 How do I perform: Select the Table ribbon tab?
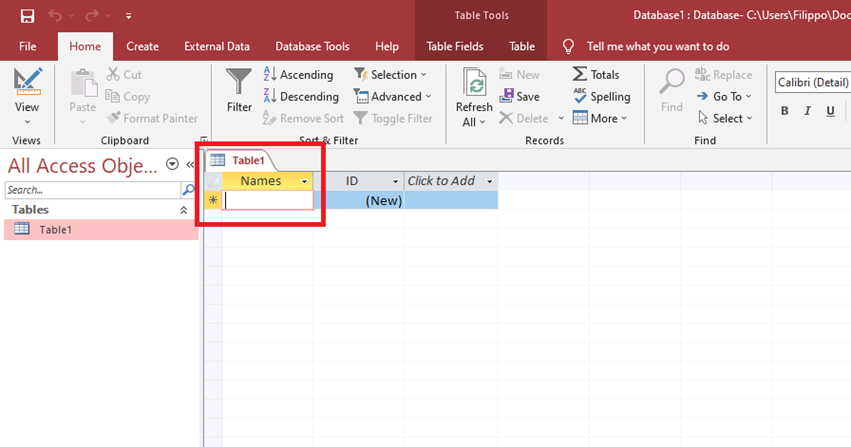click(522, 47)
